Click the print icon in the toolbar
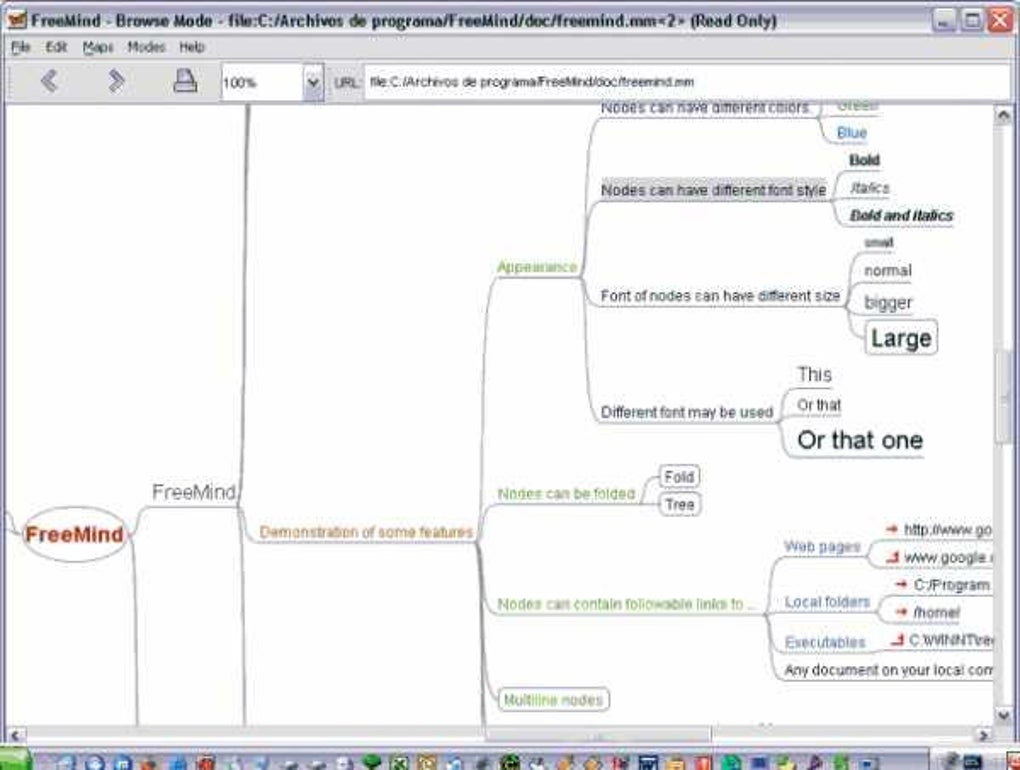 (185, 81)
